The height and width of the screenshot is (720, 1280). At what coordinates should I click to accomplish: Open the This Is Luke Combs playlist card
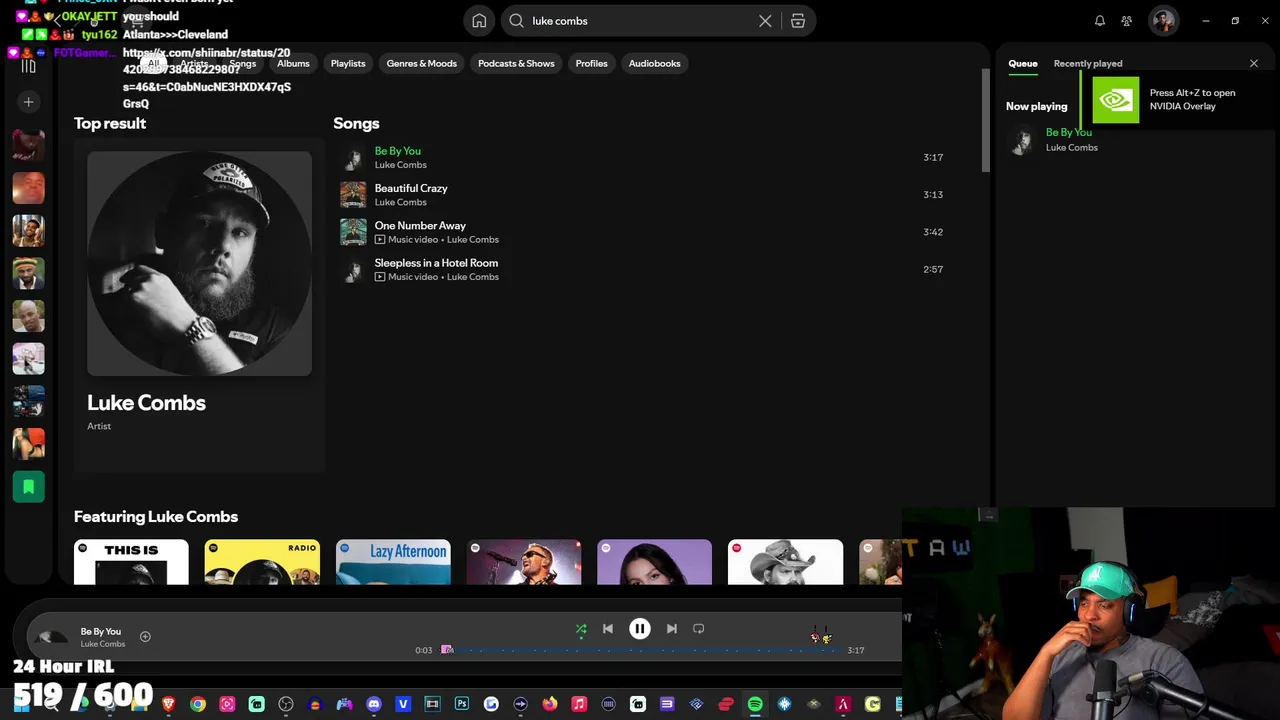(x=131, y=562)
